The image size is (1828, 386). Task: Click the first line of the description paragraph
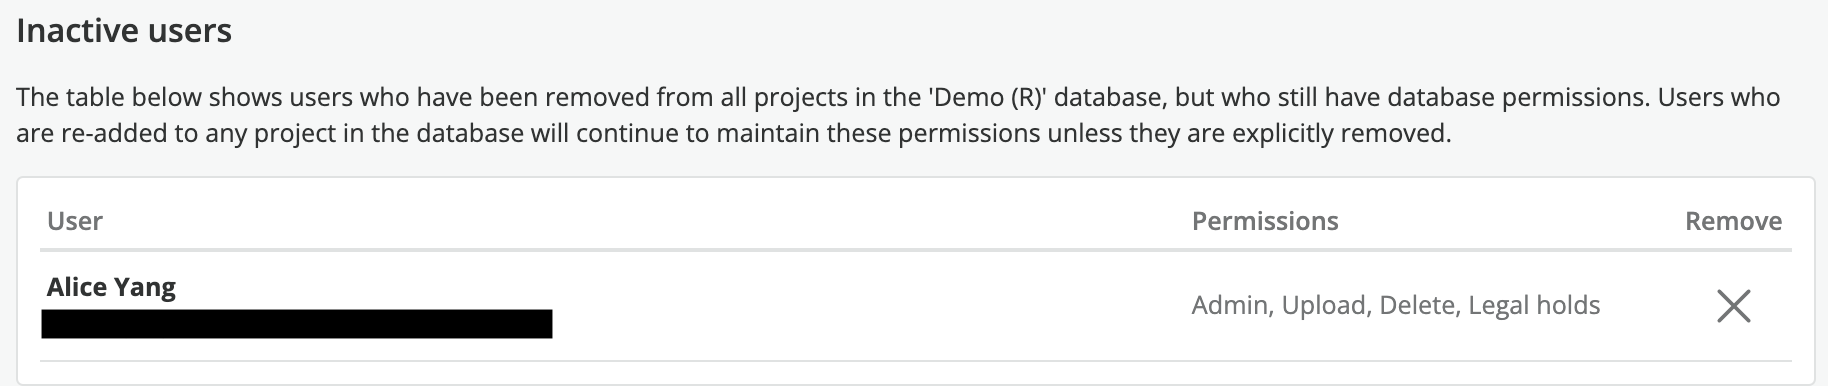coord(898,98)
